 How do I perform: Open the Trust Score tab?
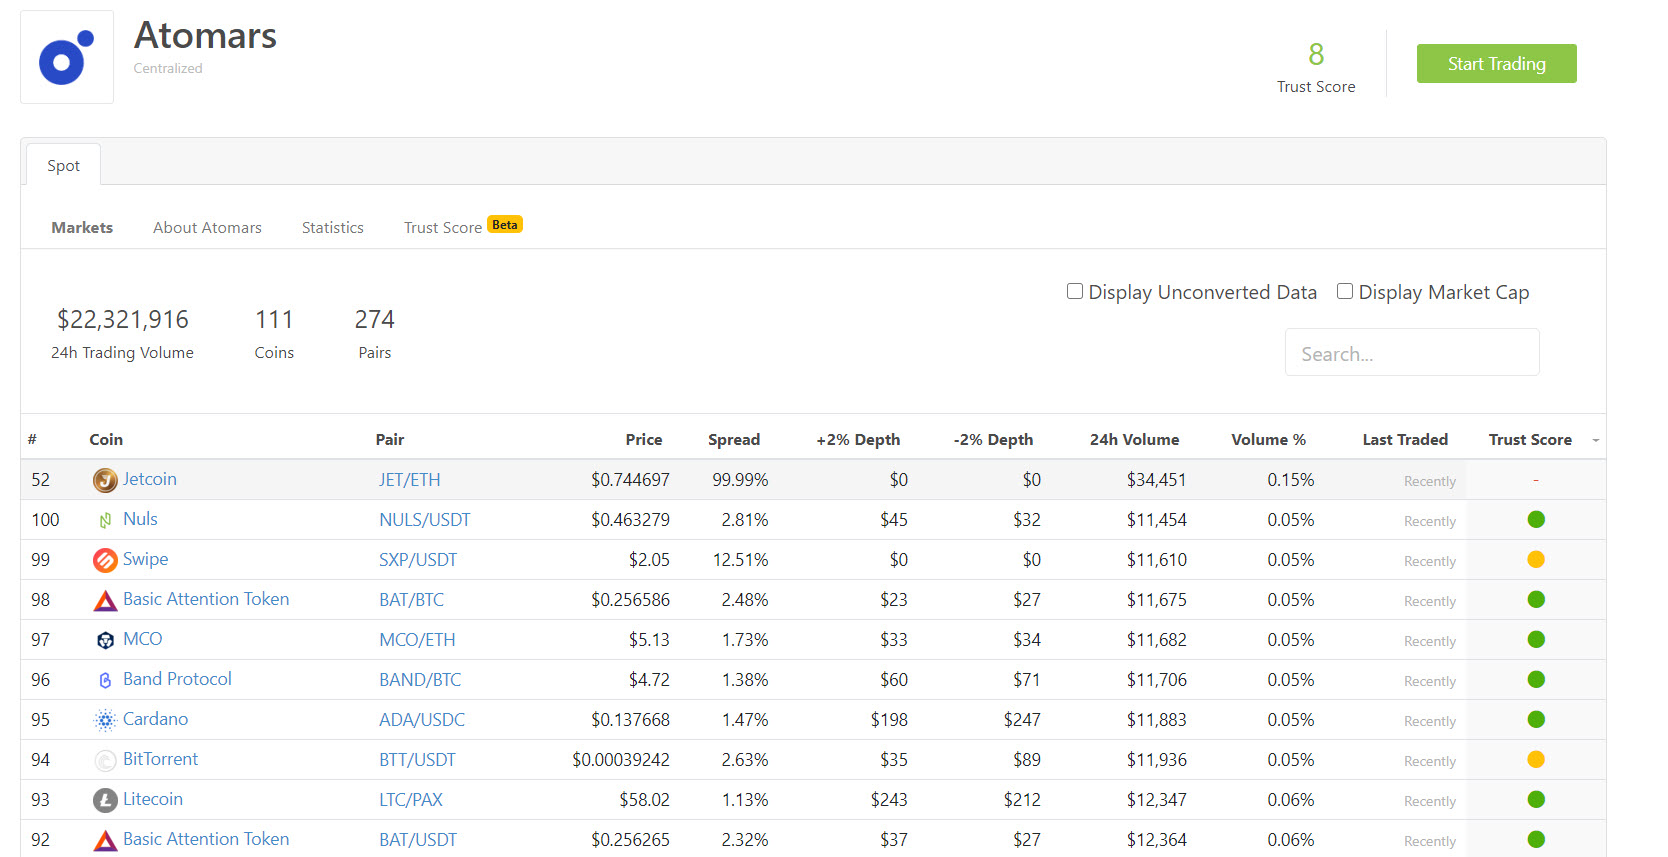(443, 228)
